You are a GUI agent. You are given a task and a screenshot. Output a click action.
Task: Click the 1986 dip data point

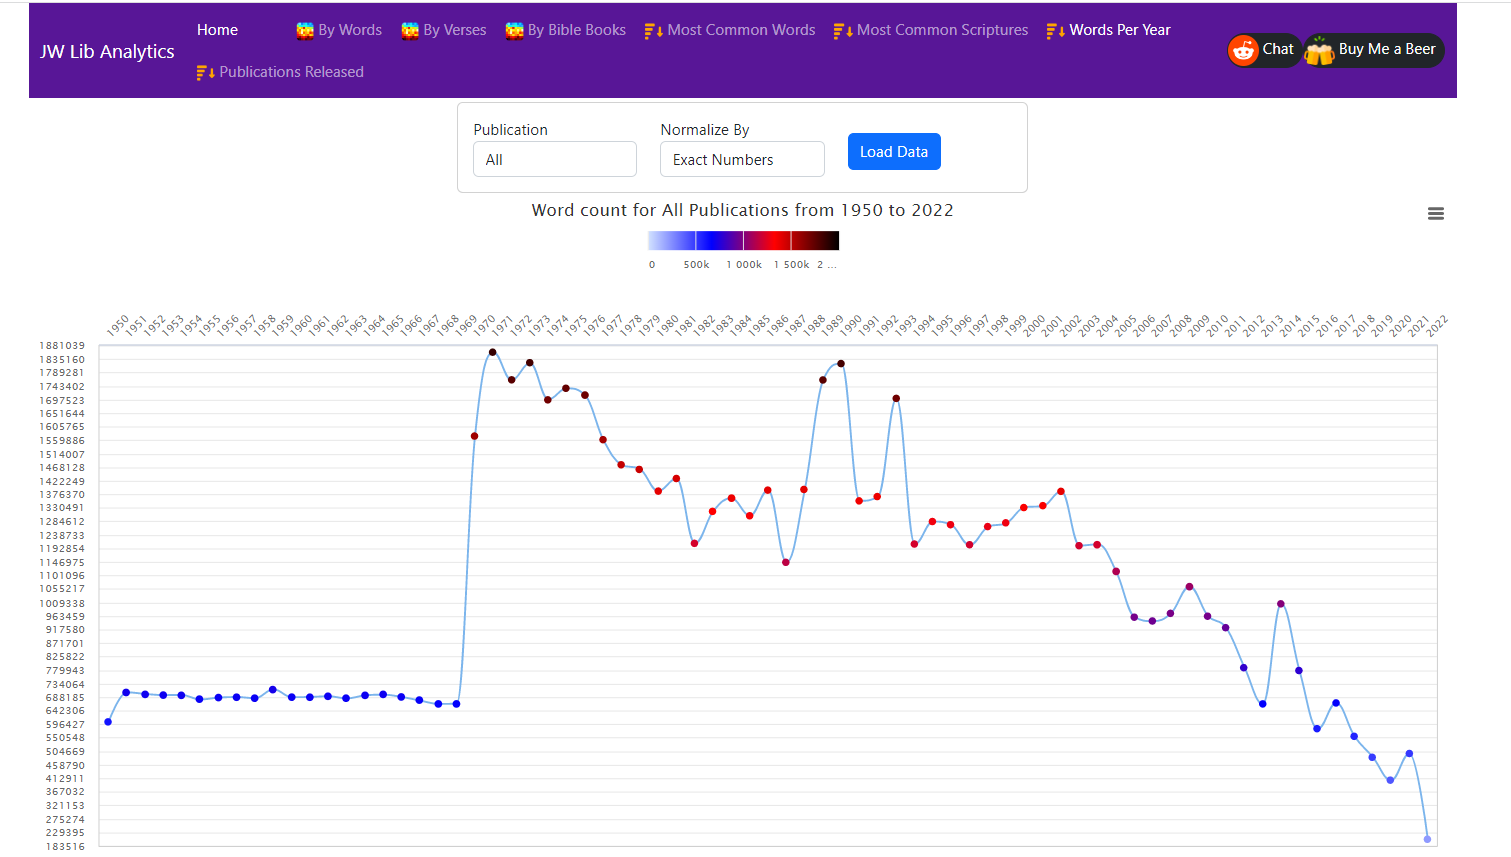pyautogui.click(x=786, y=562)
